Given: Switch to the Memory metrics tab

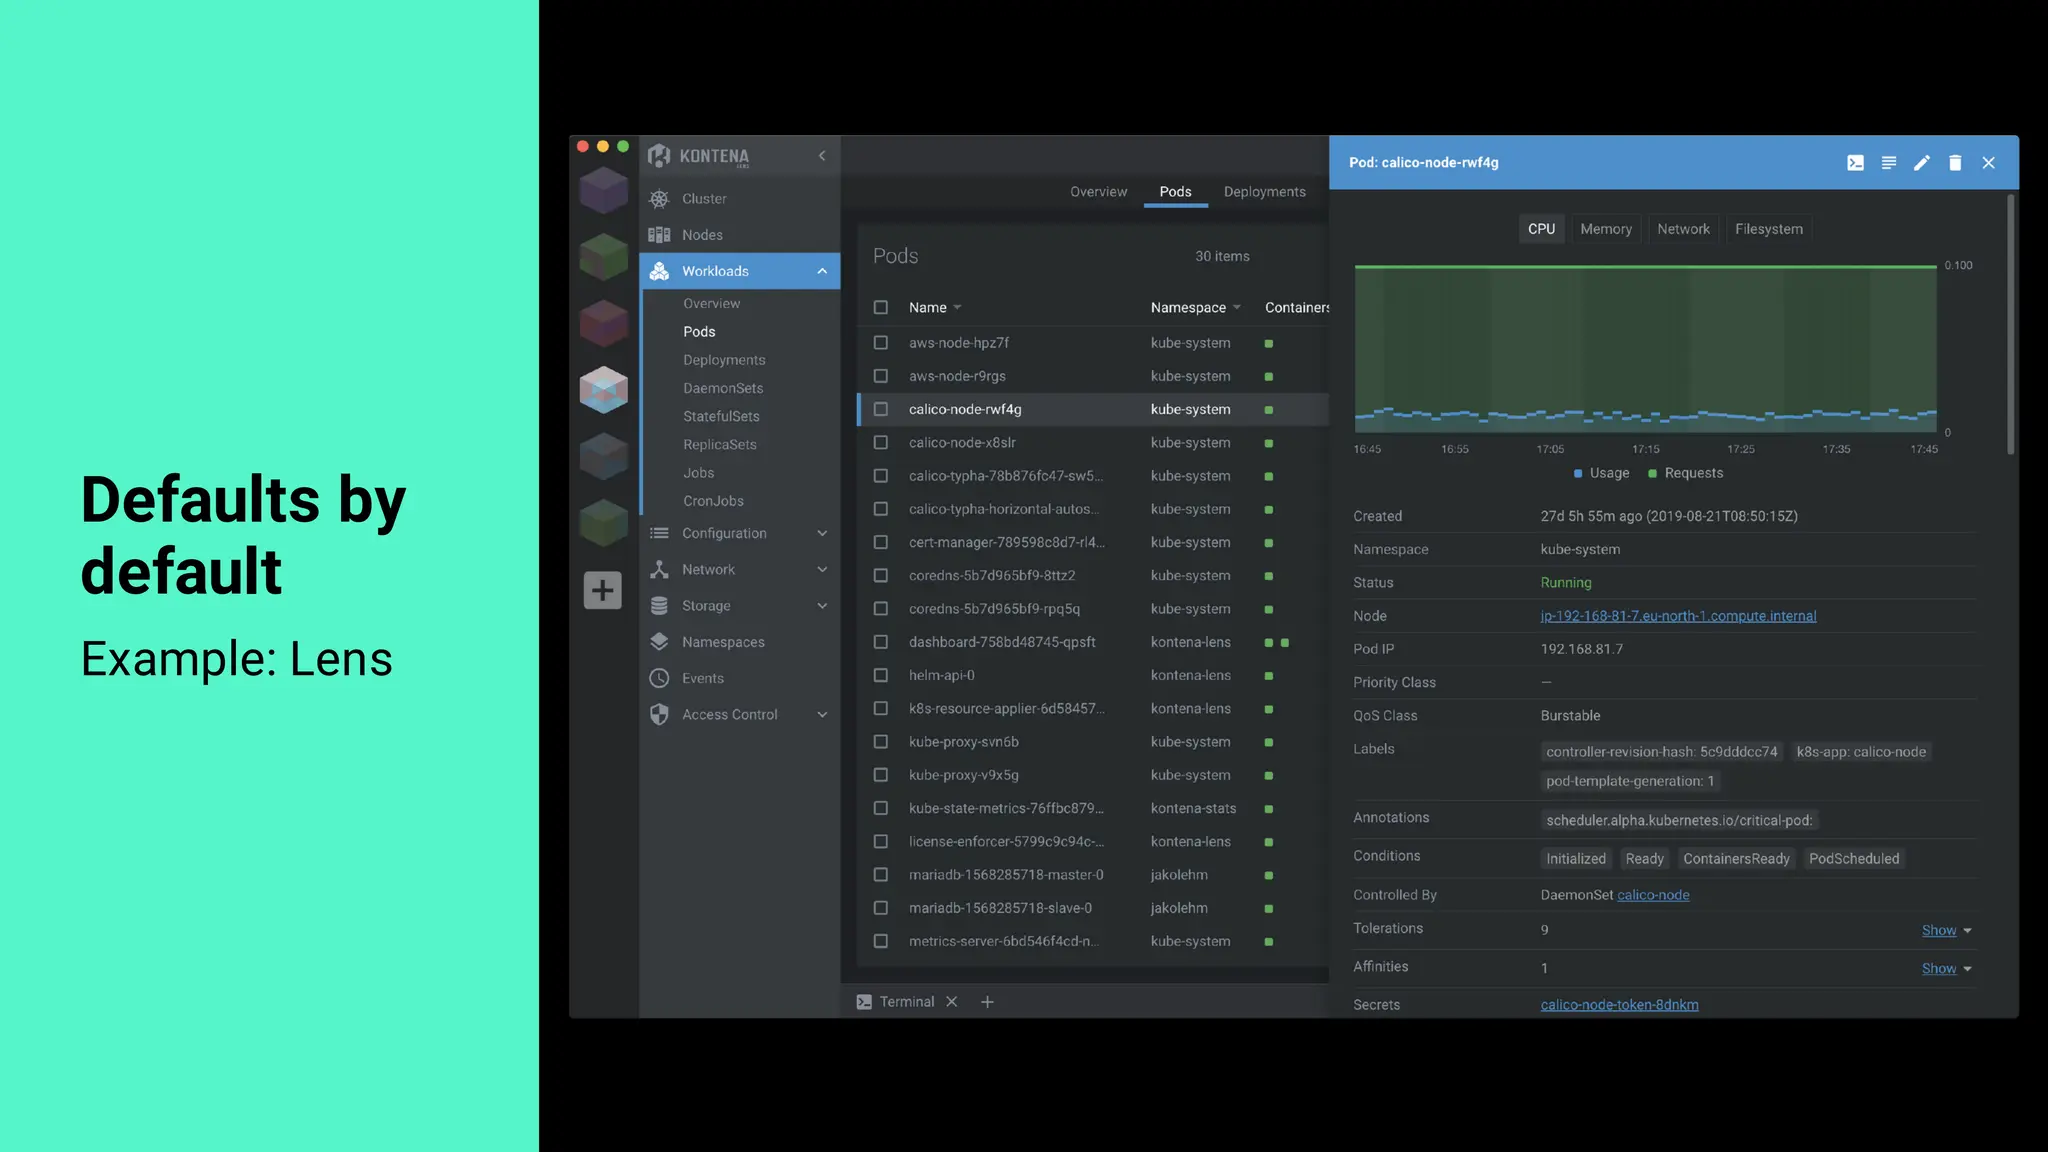Looking at the screenshot, I should 1605,229.
